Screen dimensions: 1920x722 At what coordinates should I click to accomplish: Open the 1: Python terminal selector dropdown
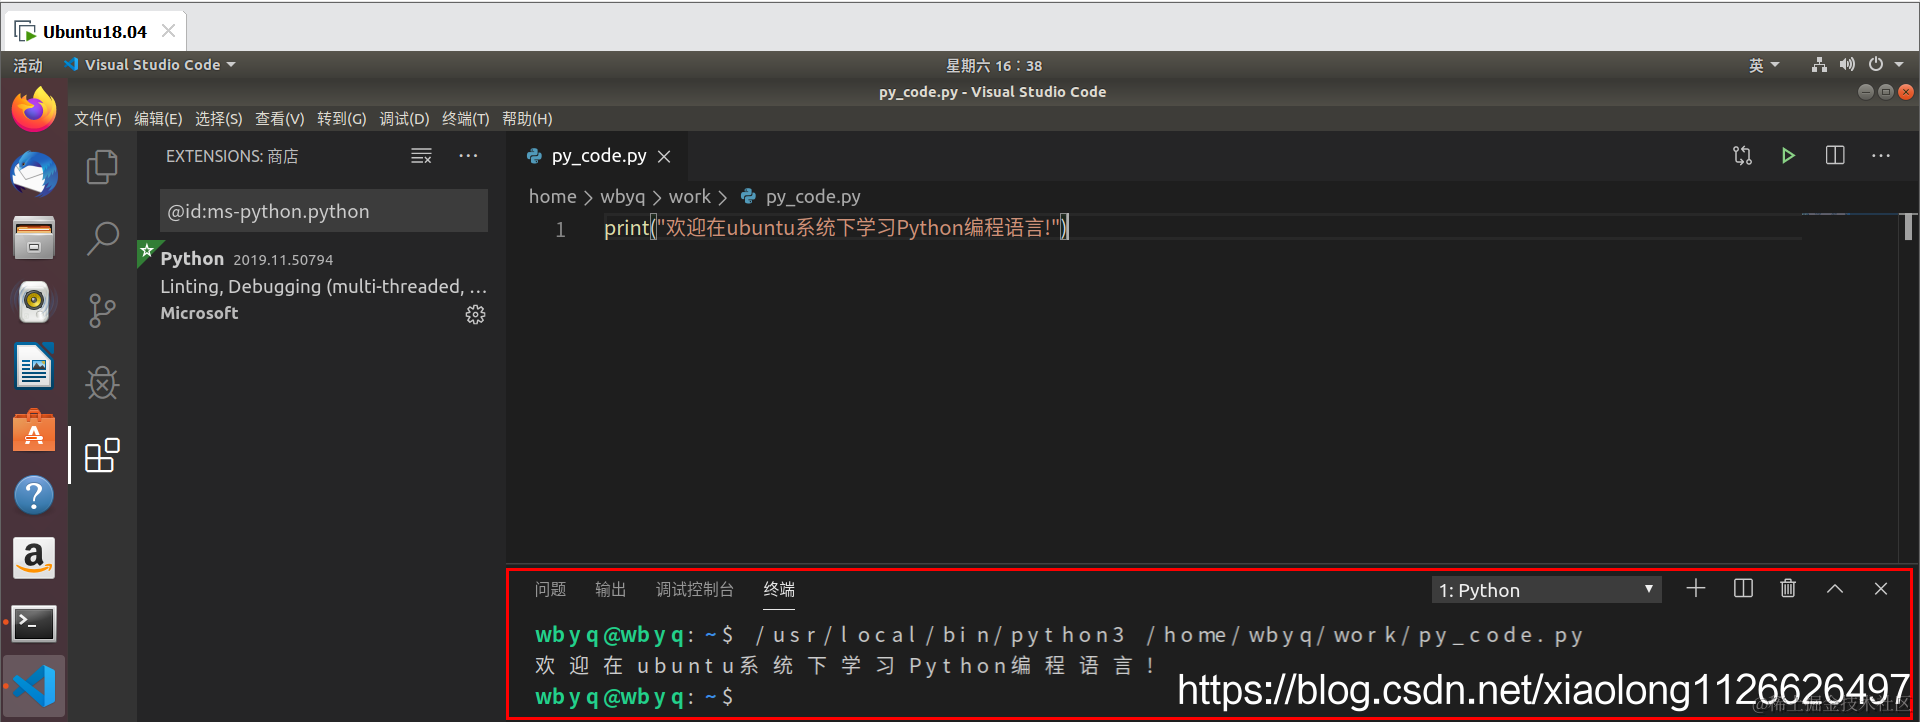(1546, 590)
